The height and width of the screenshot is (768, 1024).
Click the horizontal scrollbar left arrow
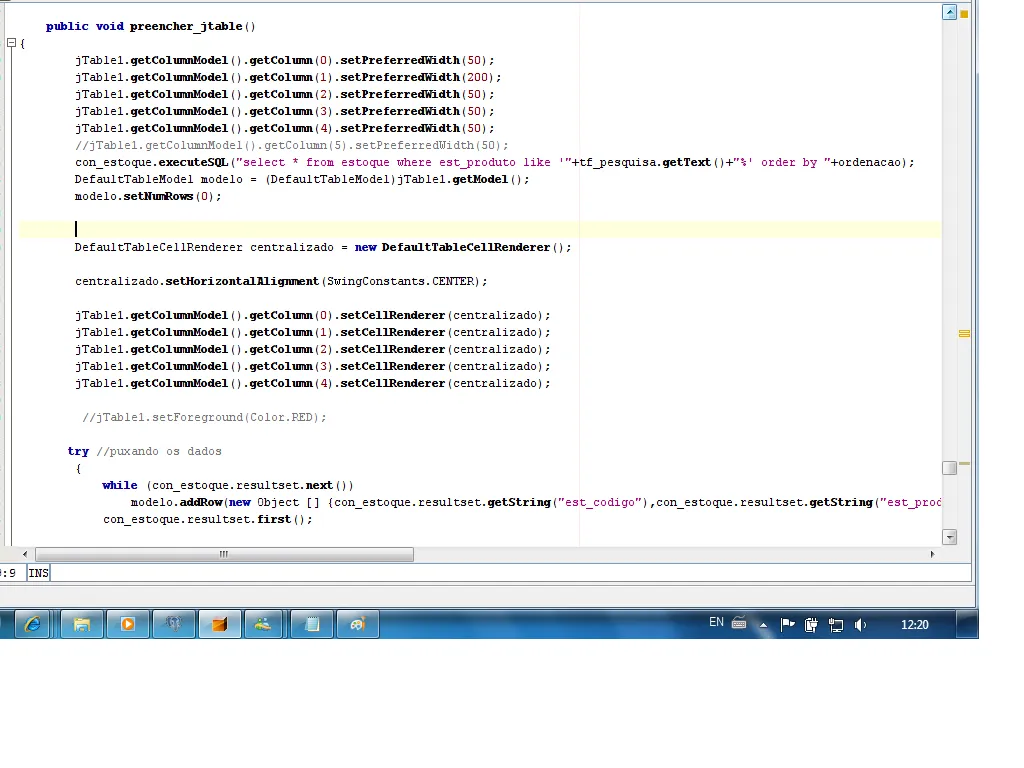[25, 554]
